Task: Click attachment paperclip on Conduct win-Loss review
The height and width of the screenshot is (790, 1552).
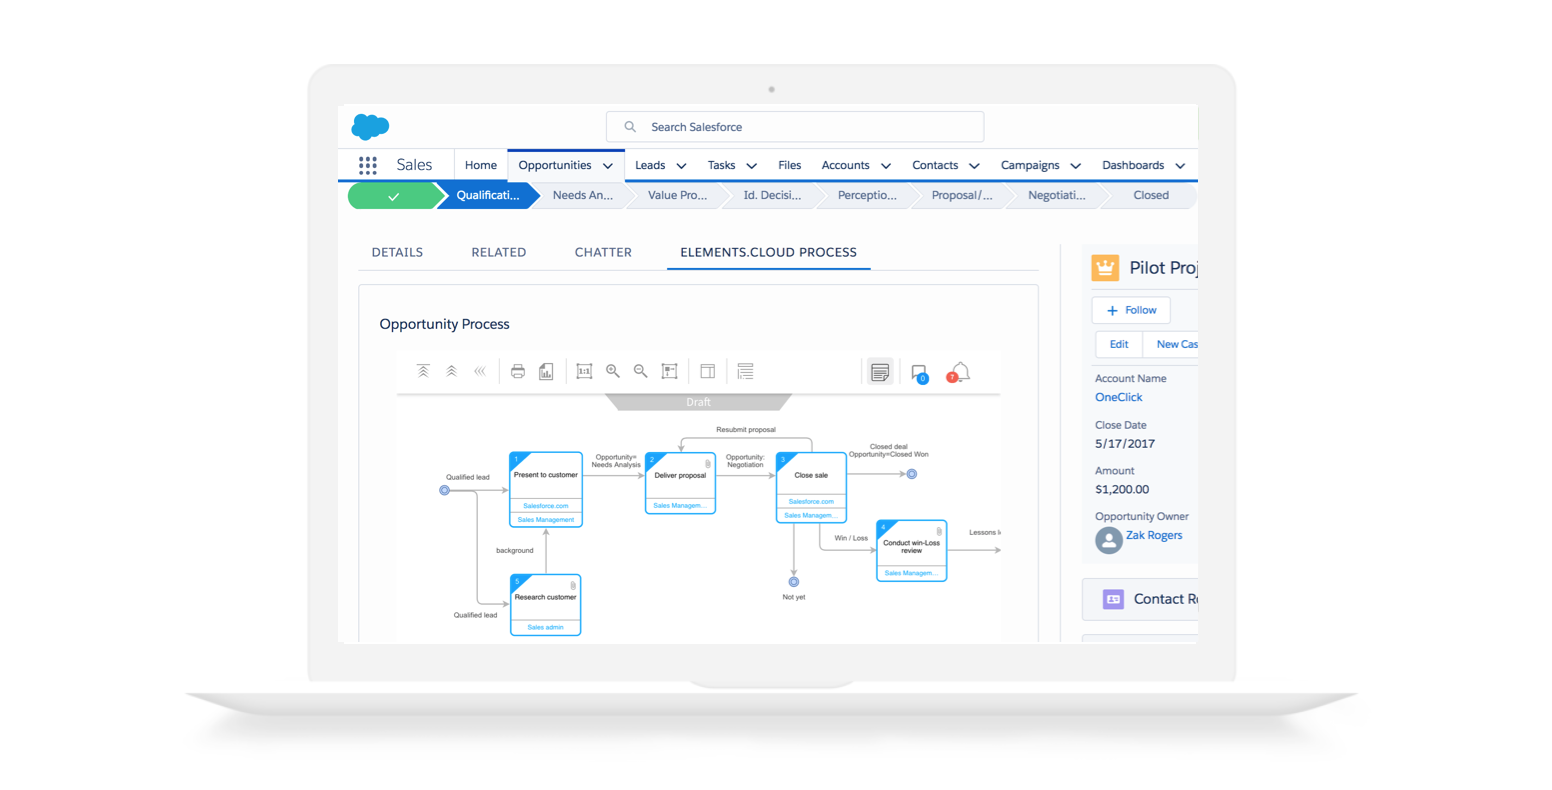Action: click(939, 532)
